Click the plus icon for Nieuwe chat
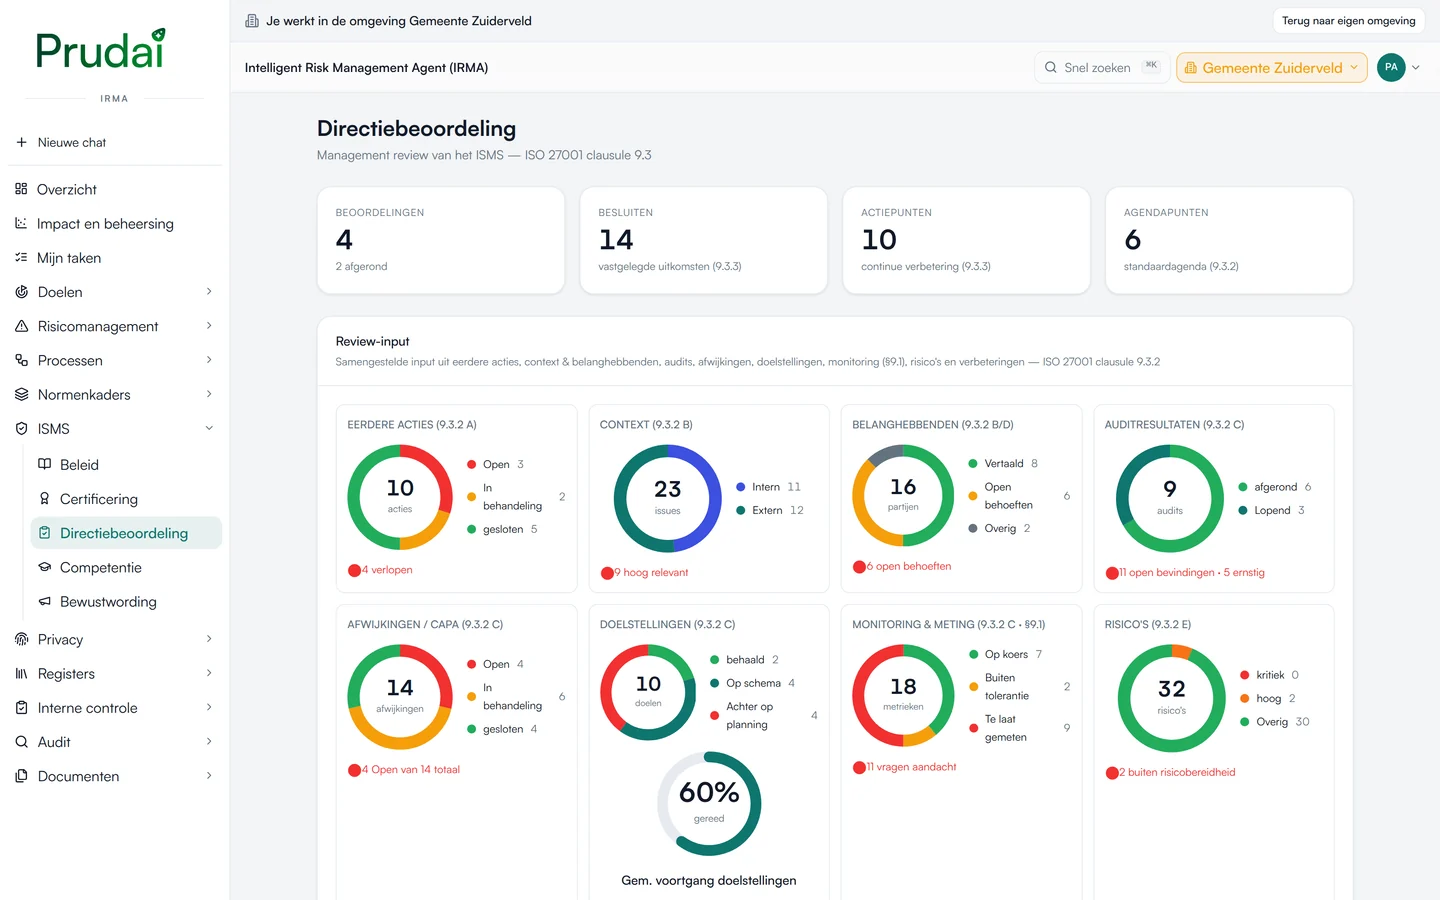The width and height of the screenshot is (1440, 900). point(21,142)
